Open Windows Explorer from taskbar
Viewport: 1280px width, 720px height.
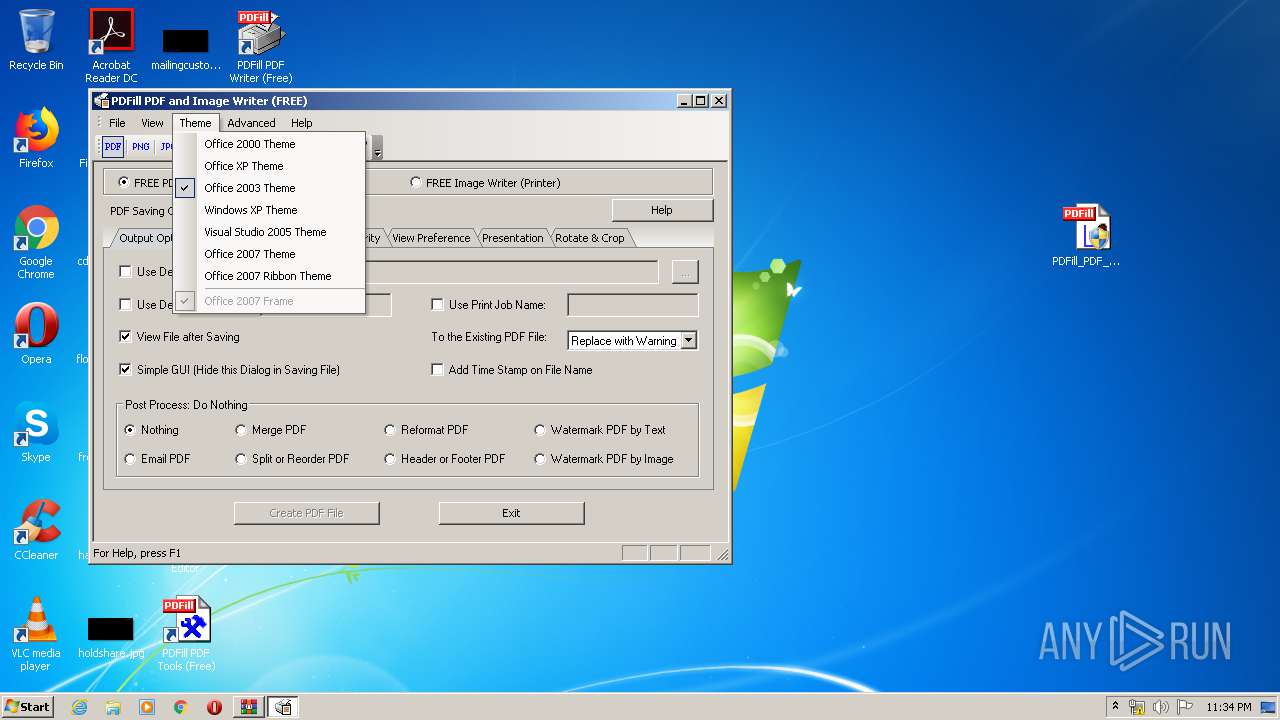113,707
